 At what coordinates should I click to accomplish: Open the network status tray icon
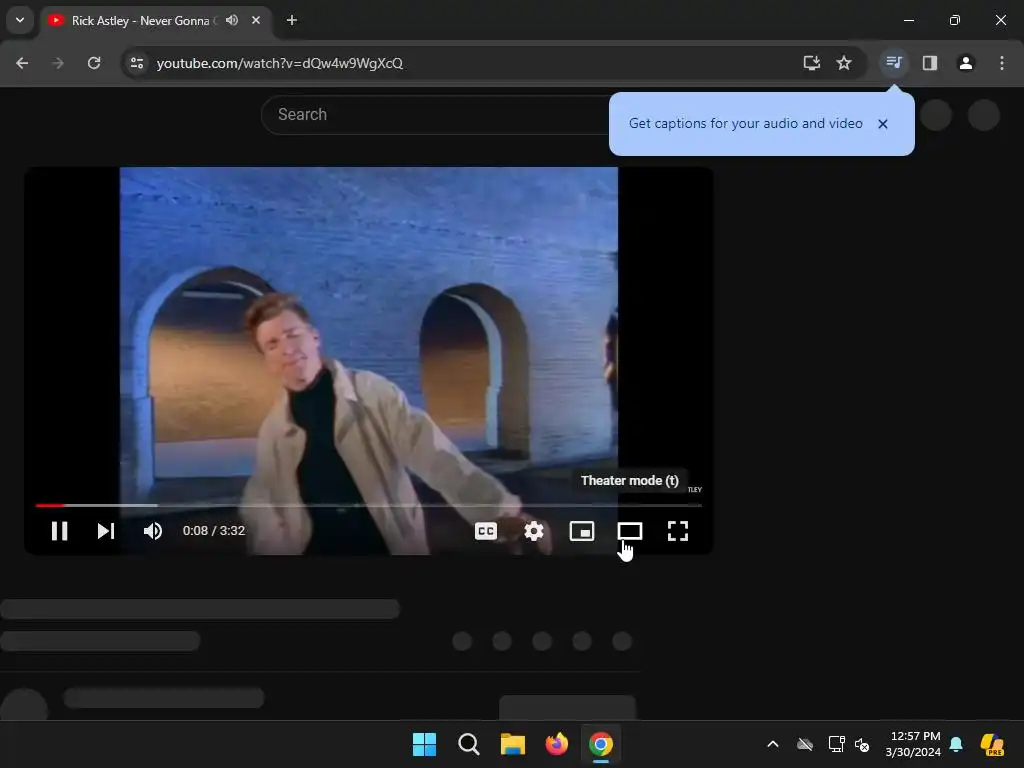(836, 744)
